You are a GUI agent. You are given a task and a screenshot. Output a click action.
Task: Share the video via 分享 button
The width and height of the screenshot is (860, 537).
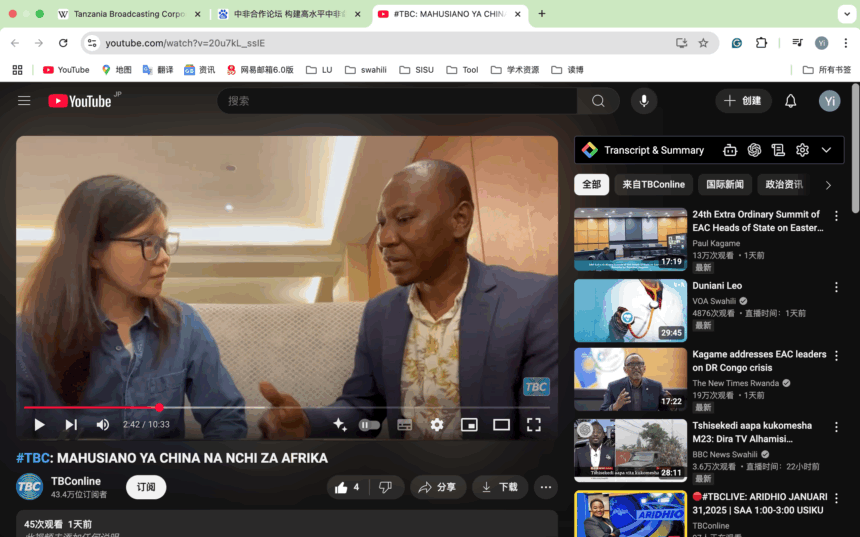click(x=438, y=487)
